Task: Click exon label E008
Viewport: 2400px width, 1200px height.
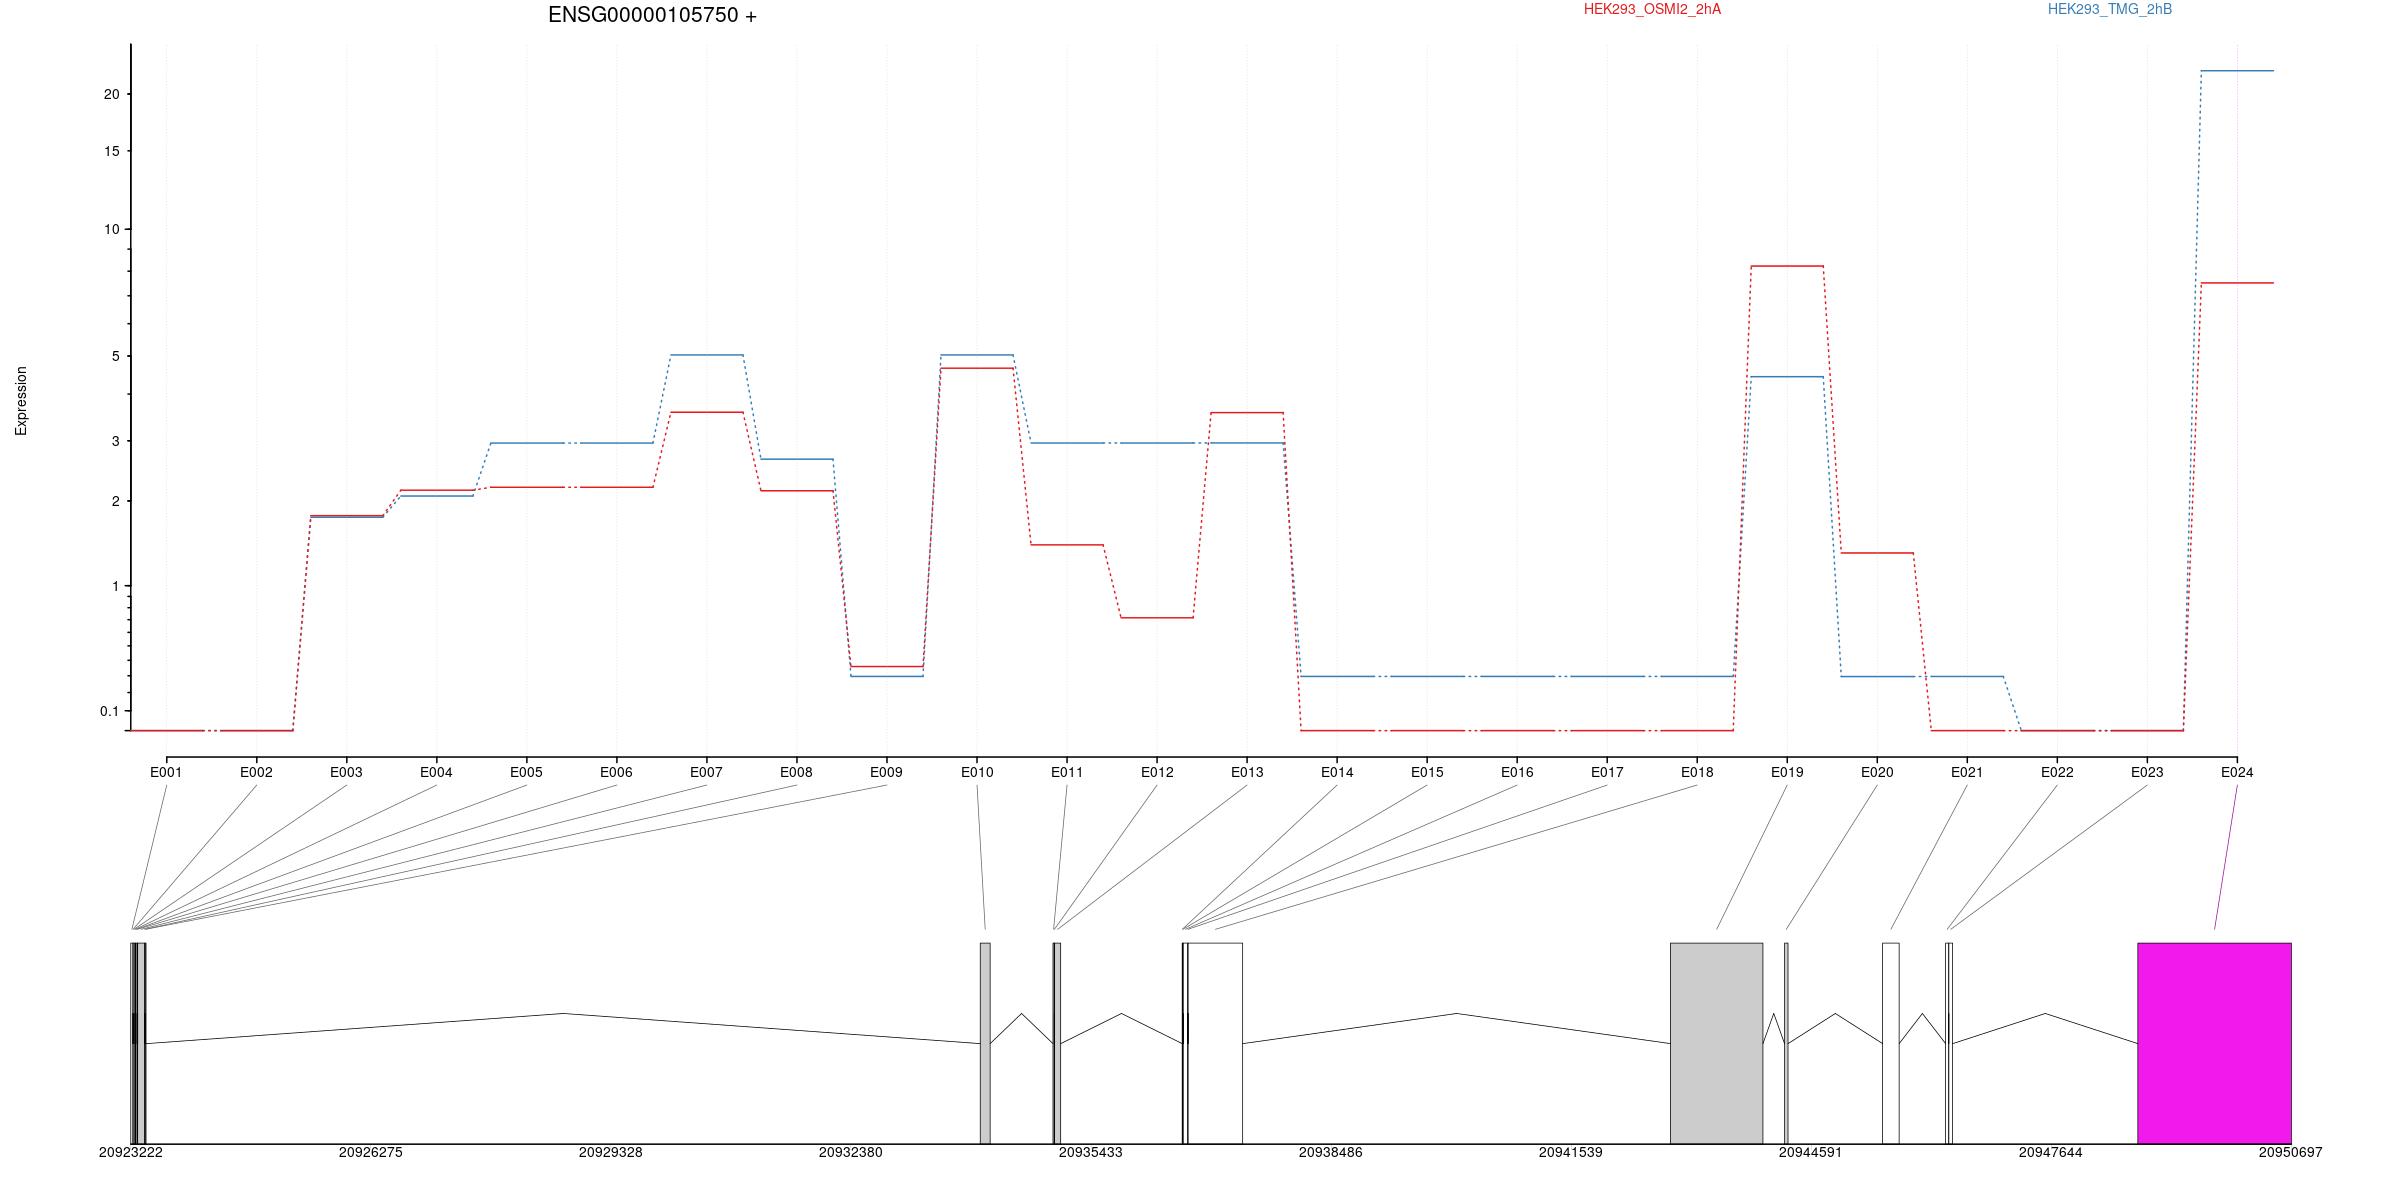Action: tap(796, 772)
